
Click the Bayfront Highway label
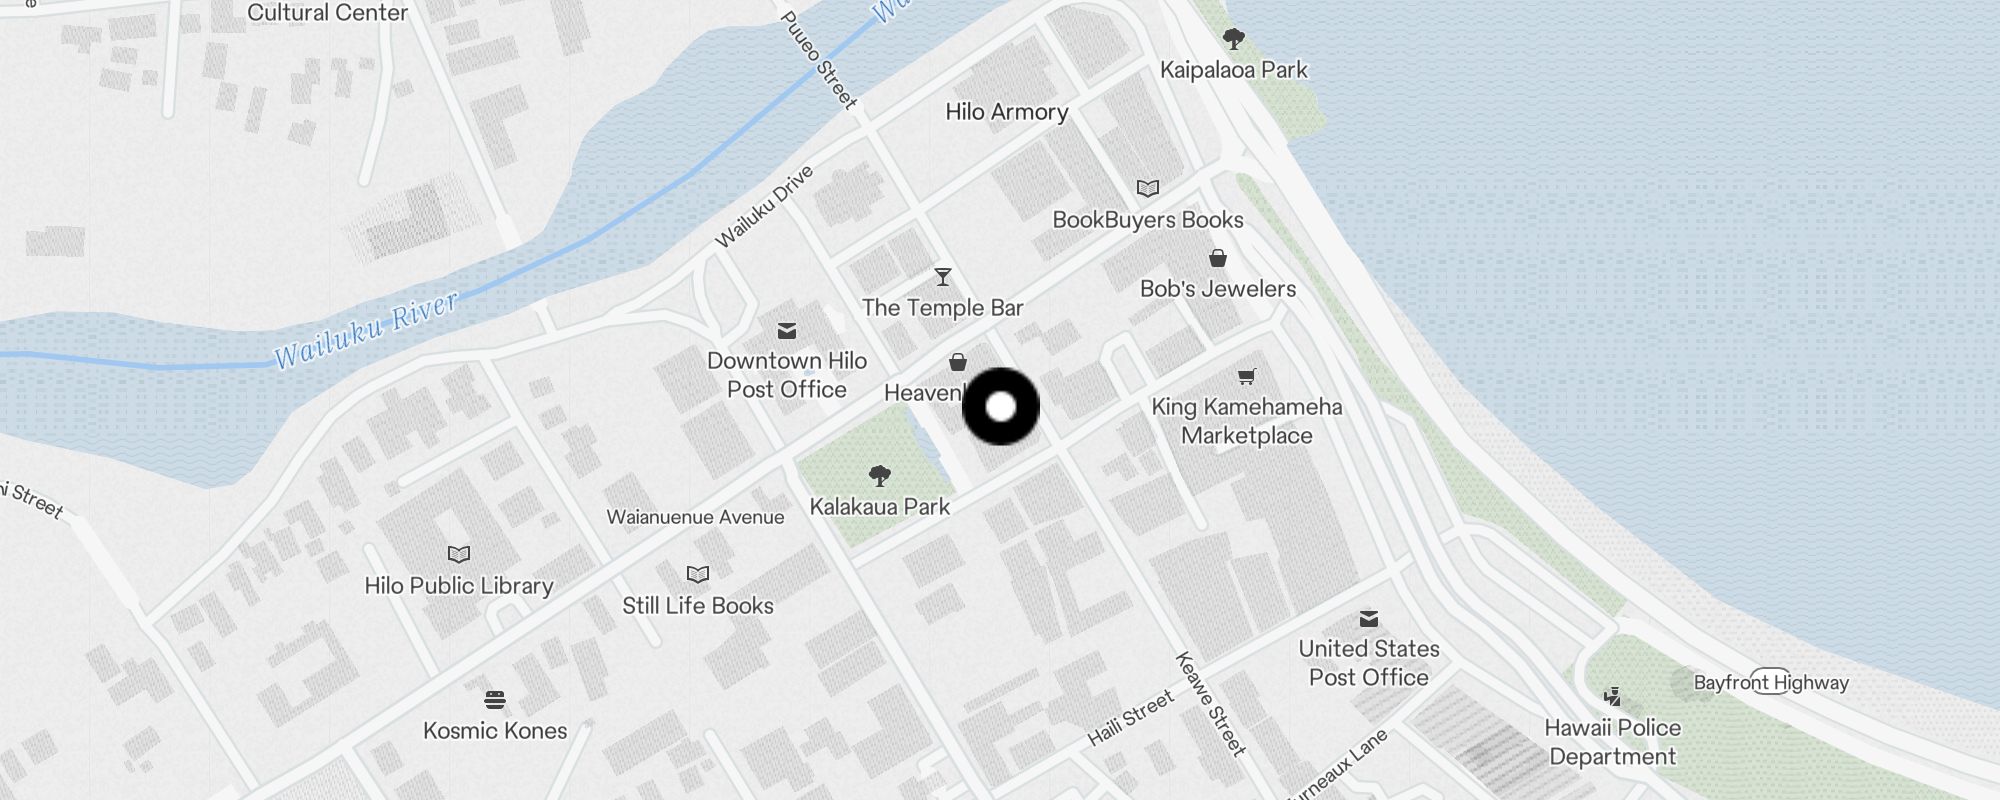pos(1771,682)
